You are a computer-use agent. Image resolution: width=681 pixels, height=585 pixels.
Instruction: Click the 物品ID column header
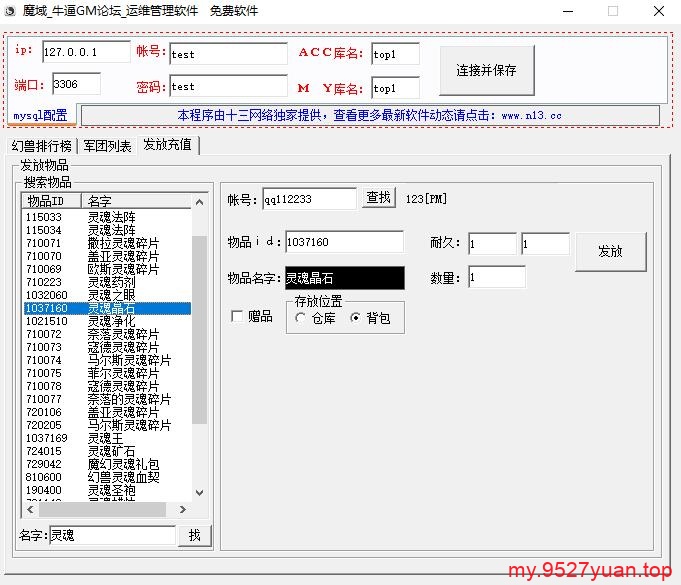click(x=52, y=201)
